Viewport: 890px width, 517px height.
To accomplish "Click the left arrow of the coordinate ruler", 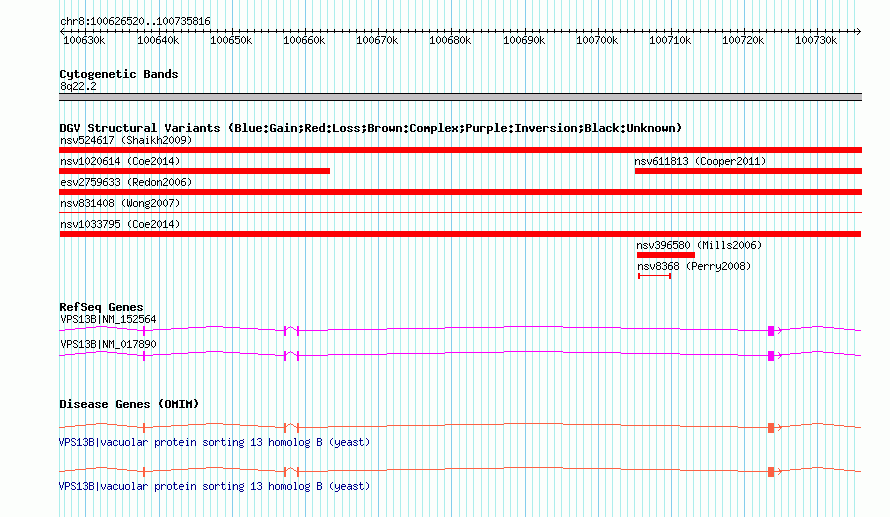I will [x=62, y=32].
